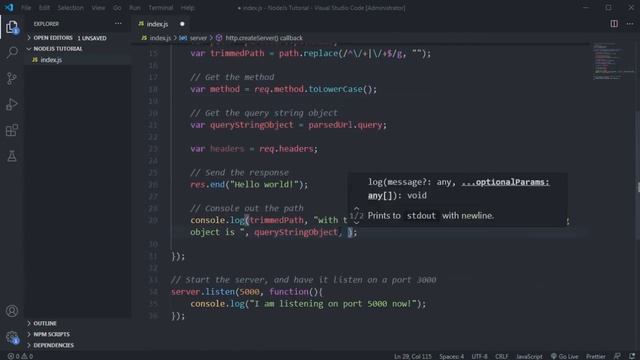640x360 pixels.
Task: Open the Accounts icon in activity bar
Action: click(x=12, y=311)
